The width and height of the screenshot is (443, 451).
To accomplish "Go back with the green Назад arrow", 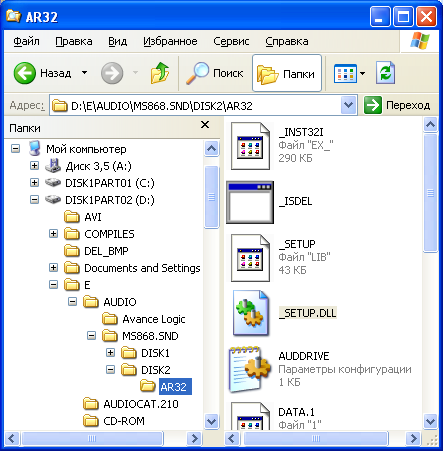I will coord(25,73).
